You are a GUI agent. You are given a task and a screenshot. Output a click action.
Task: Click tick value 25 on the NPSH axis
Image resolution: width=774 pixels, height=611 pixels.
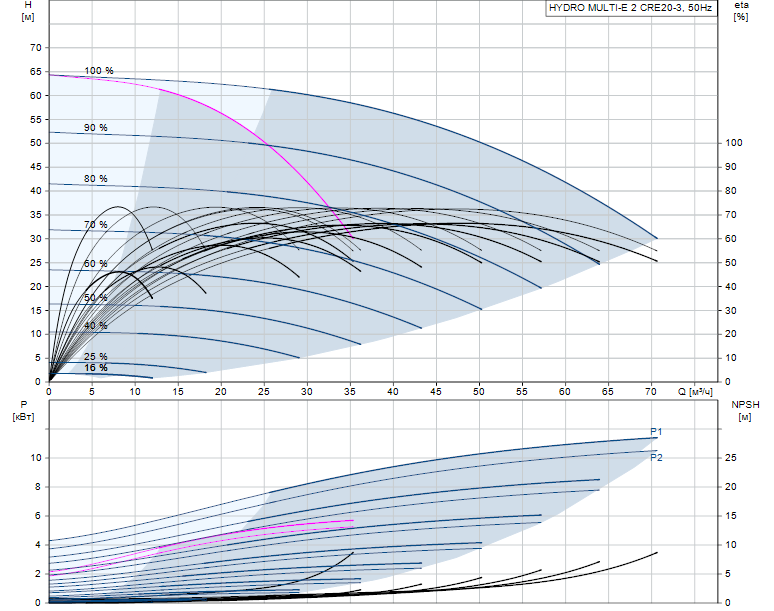pos(731,458)
